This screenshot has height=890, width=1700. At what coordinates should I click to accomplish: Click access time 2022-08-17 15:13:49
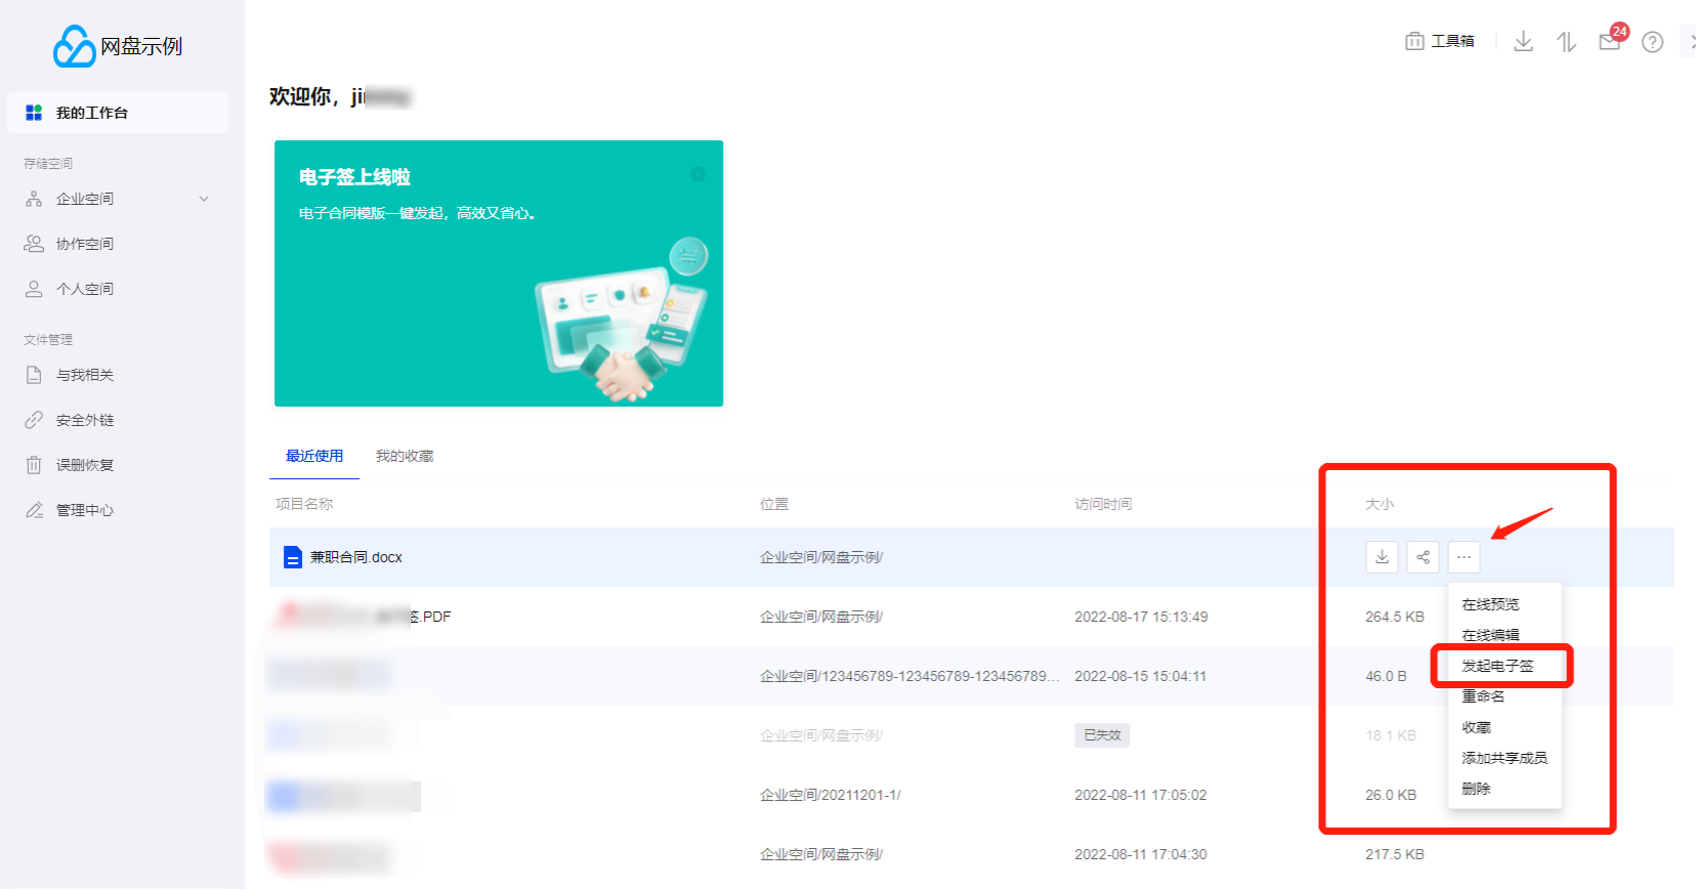(1141, 617)
